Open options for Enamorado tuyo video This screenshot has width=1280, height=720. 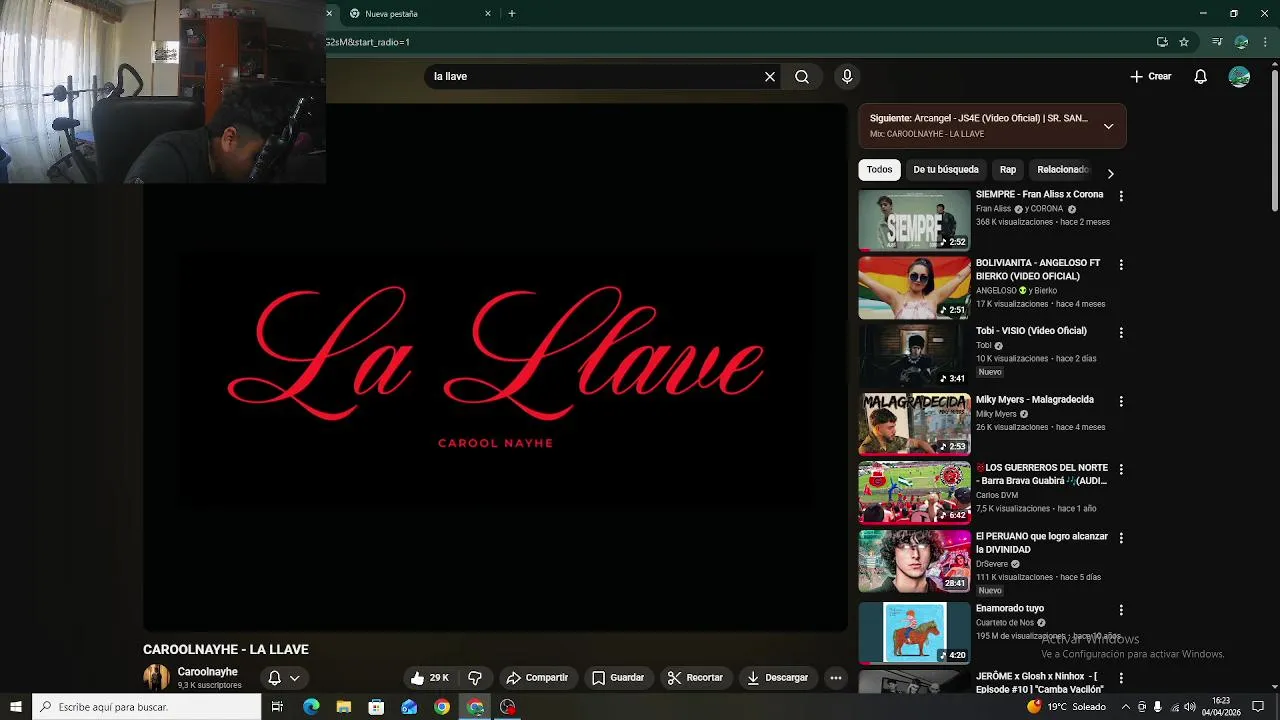coord(1121,610)
